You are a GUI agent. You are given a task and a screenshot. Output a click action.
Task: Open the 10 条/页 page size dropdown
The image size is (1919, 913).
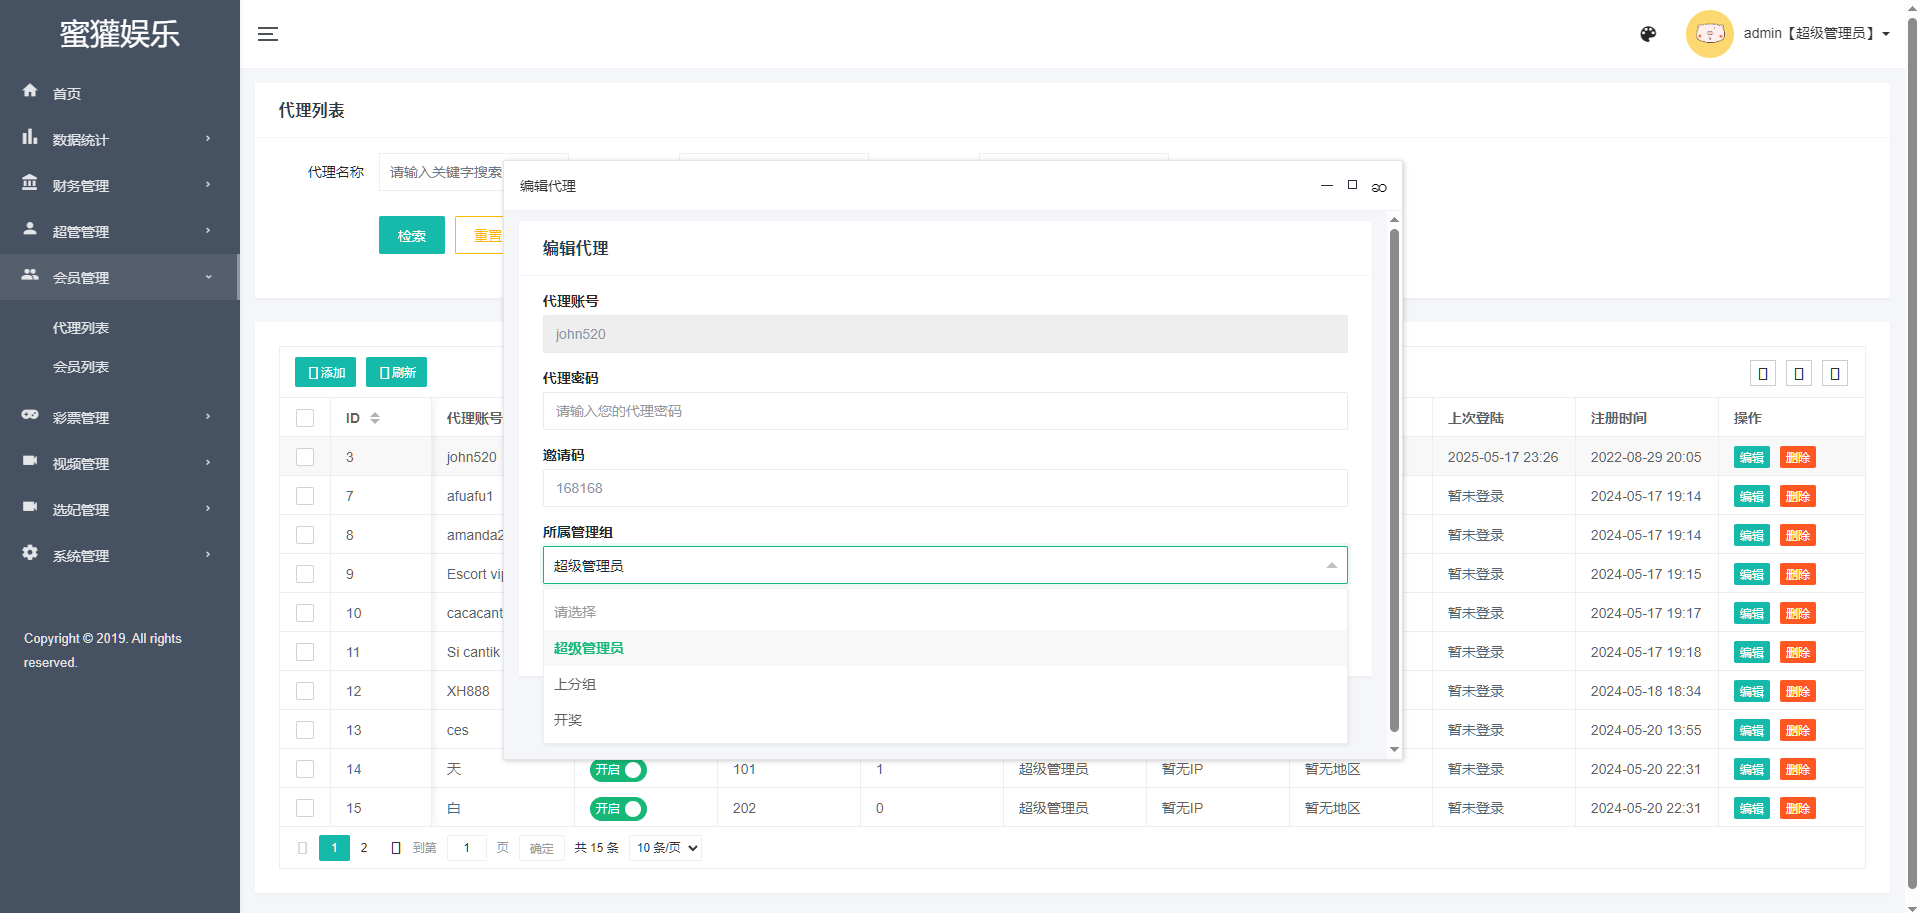click(x=666, y=848)
